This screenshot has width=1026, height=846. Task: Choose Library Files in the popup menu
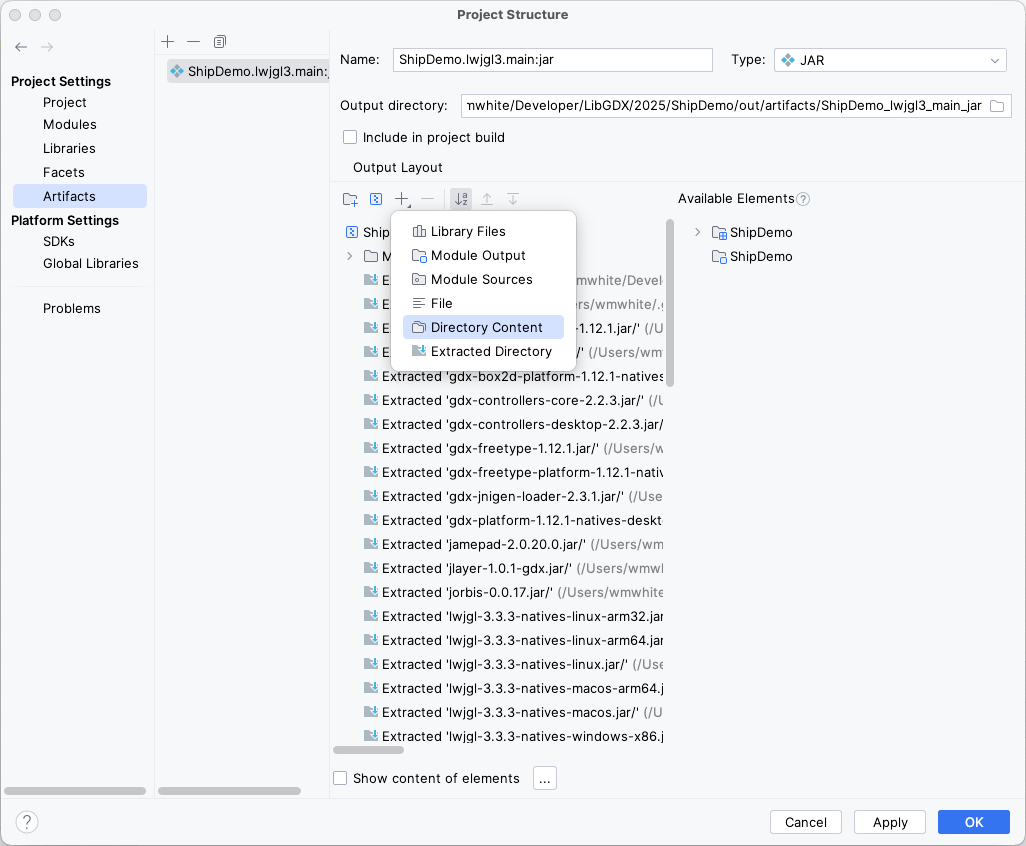coord(467,231)
